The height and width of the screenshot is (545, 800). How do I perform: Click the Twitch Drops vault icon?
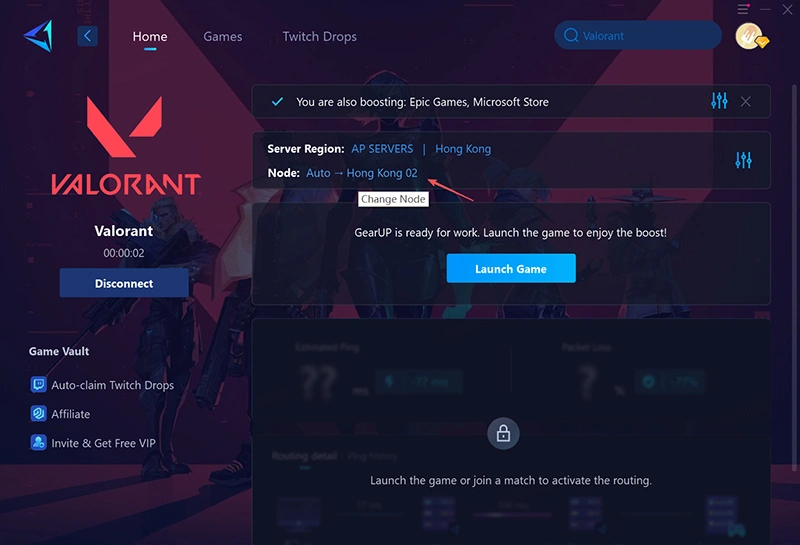[38, 384]
